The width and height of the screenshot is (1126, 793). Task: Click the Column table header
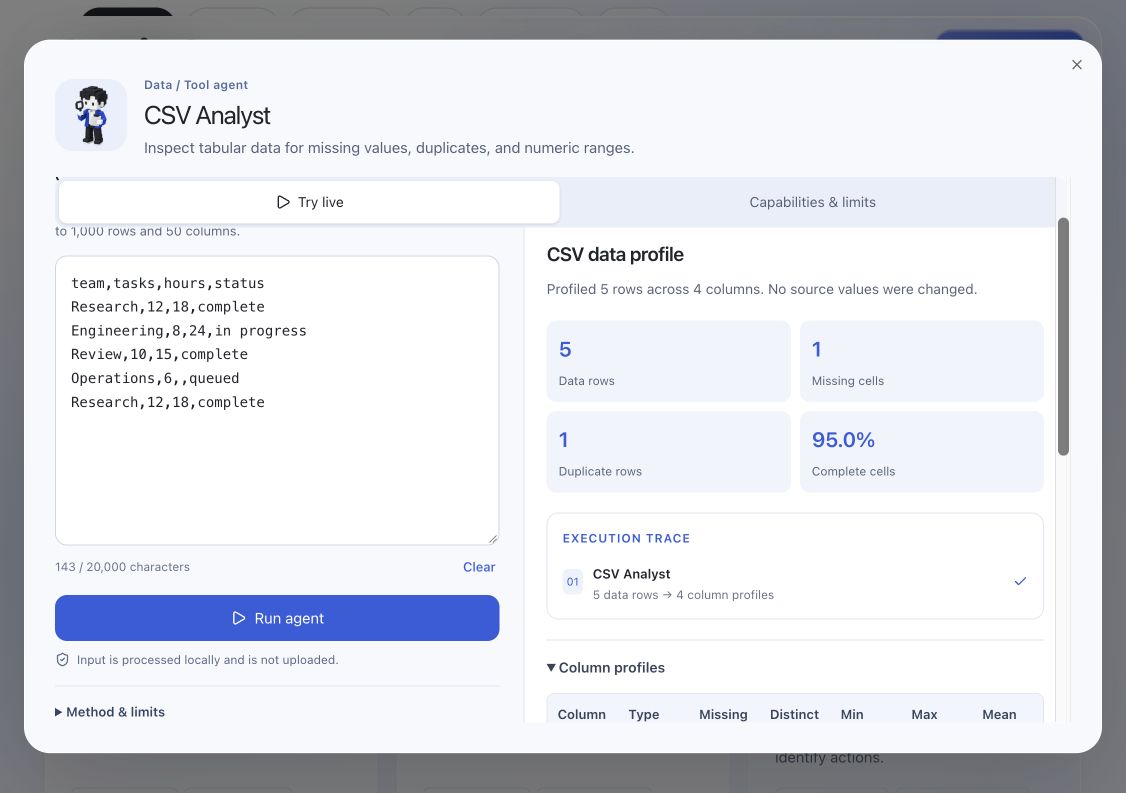[582, 714]
